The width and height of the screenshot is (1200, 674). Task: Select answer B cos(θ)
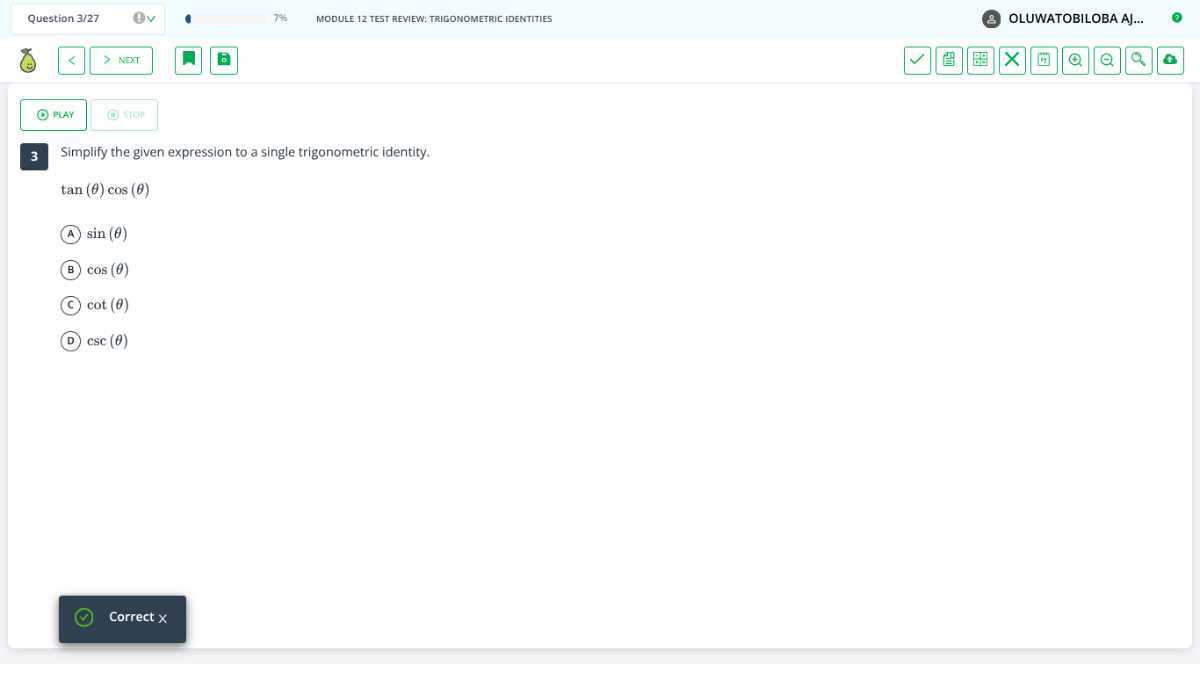95,270
